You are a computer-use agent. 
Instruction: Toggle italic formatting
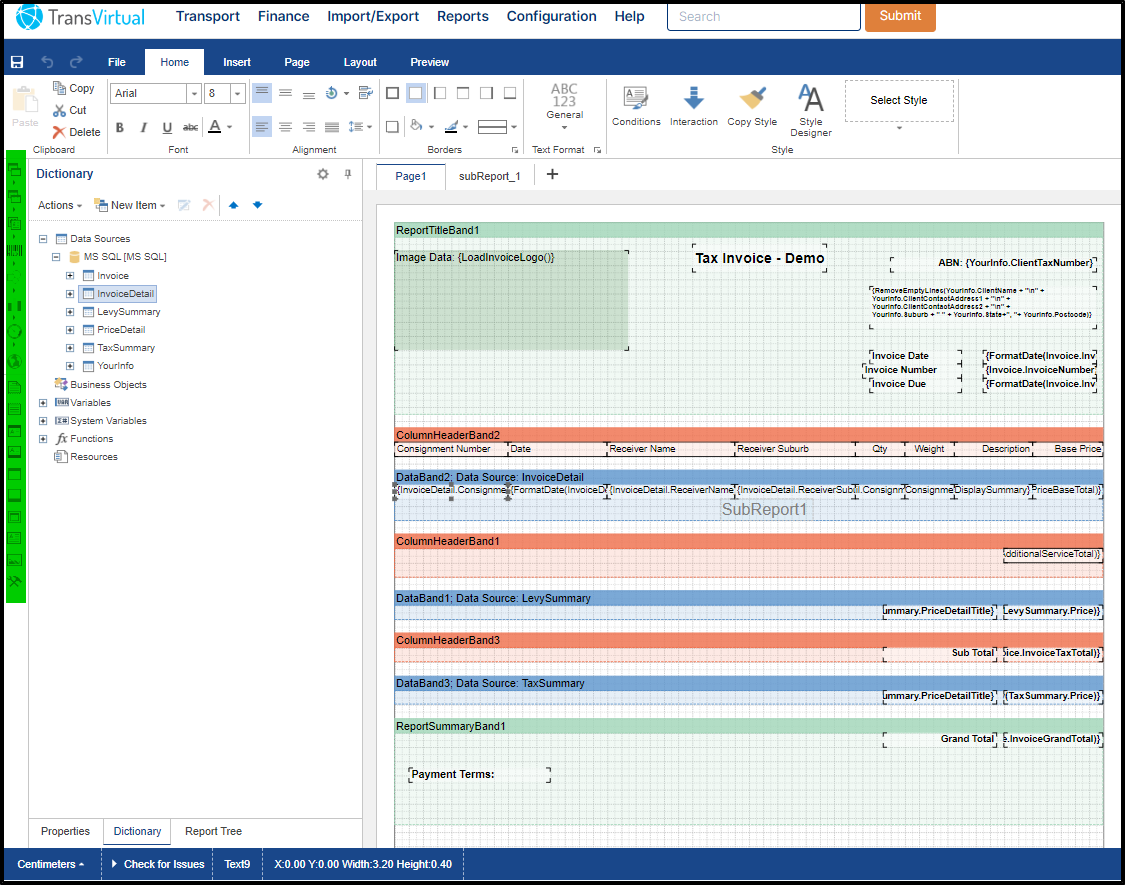click(143, 127)
